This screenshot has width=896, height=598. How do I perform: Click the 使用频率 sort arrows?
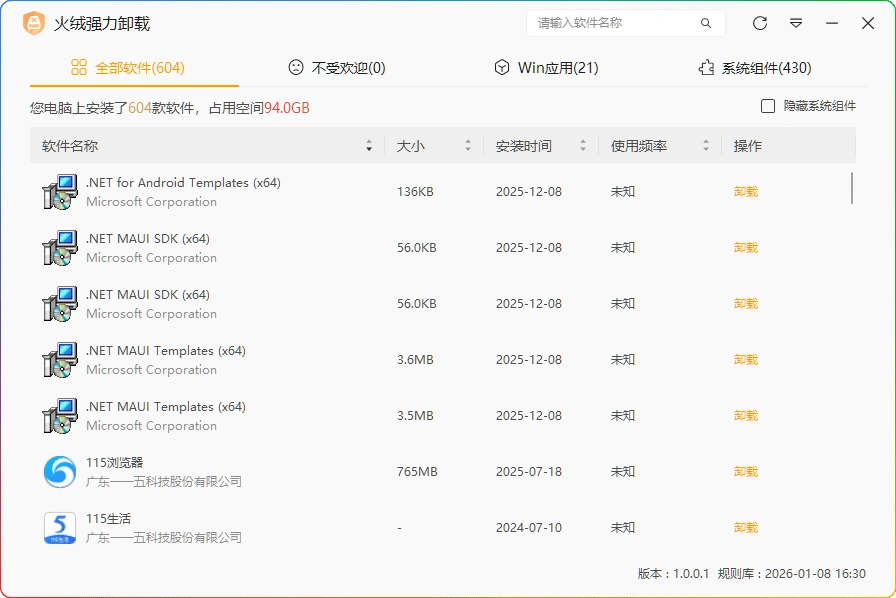pyautogui.click(x=706, y=145)
